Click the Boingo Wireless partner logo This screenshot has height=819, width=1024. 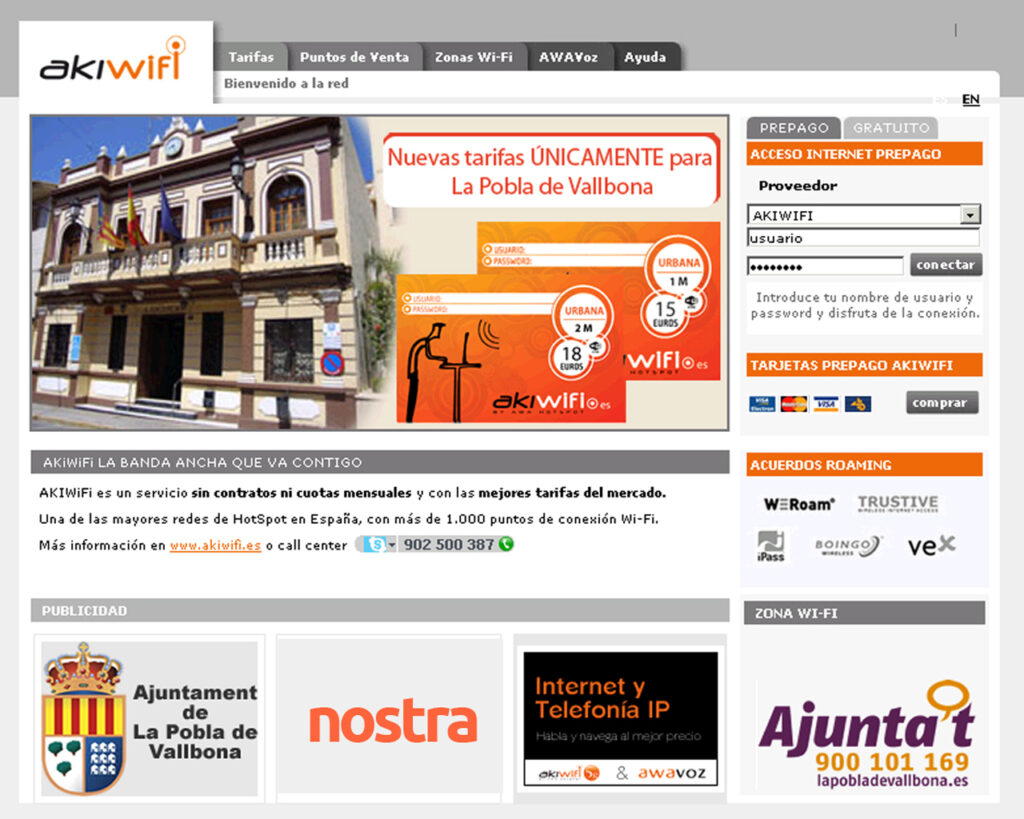[x=848, y=546]
